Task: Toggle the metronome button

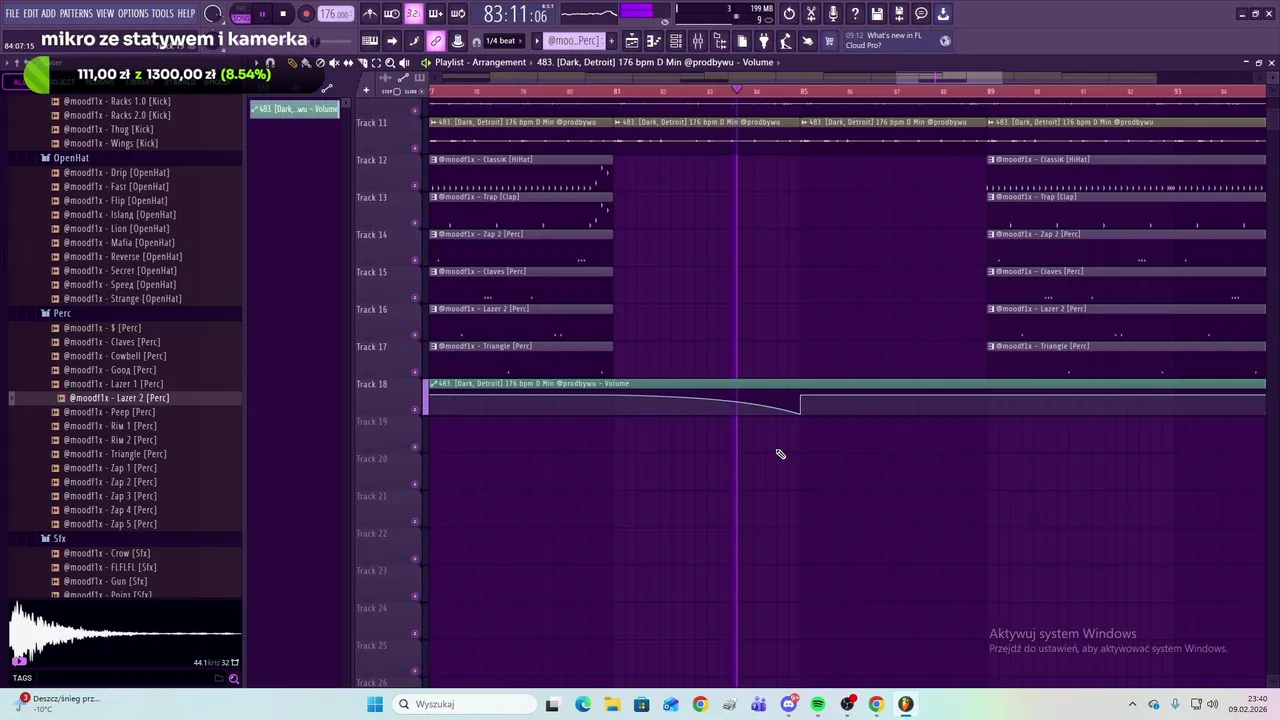Action: (370, 14)
